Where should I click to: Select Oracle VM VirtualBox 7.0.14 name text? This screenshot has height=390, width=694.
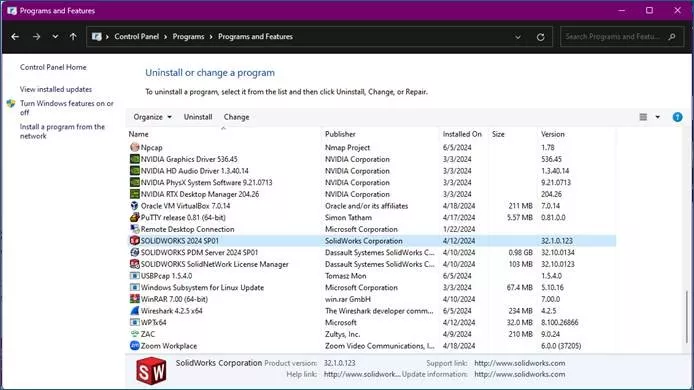[x=185, y=206]
